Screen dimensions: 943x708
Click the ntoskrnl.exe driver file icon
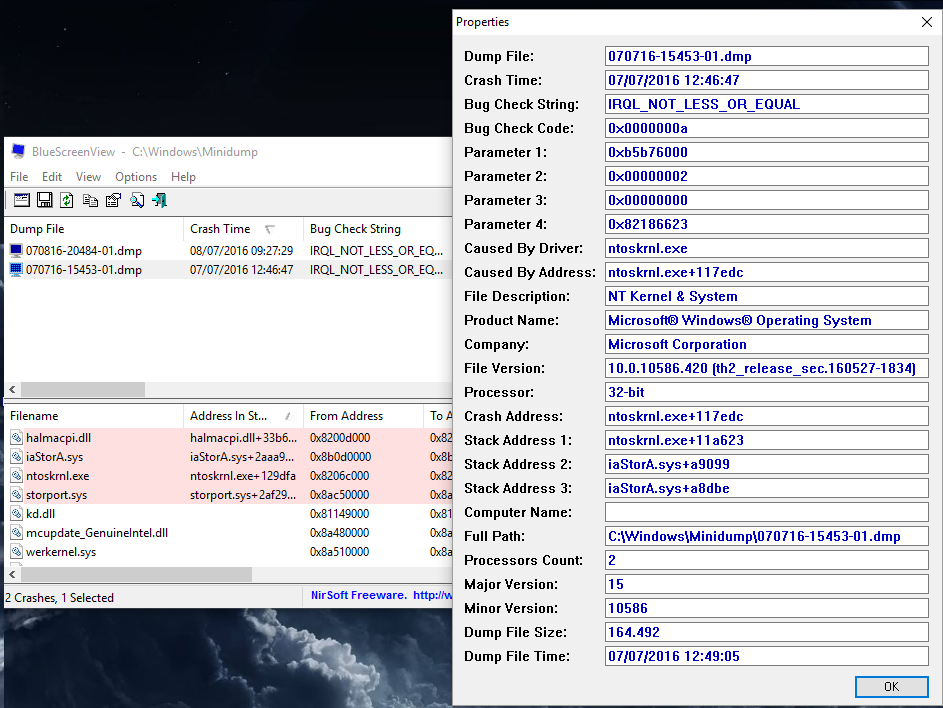coord(16,476)
